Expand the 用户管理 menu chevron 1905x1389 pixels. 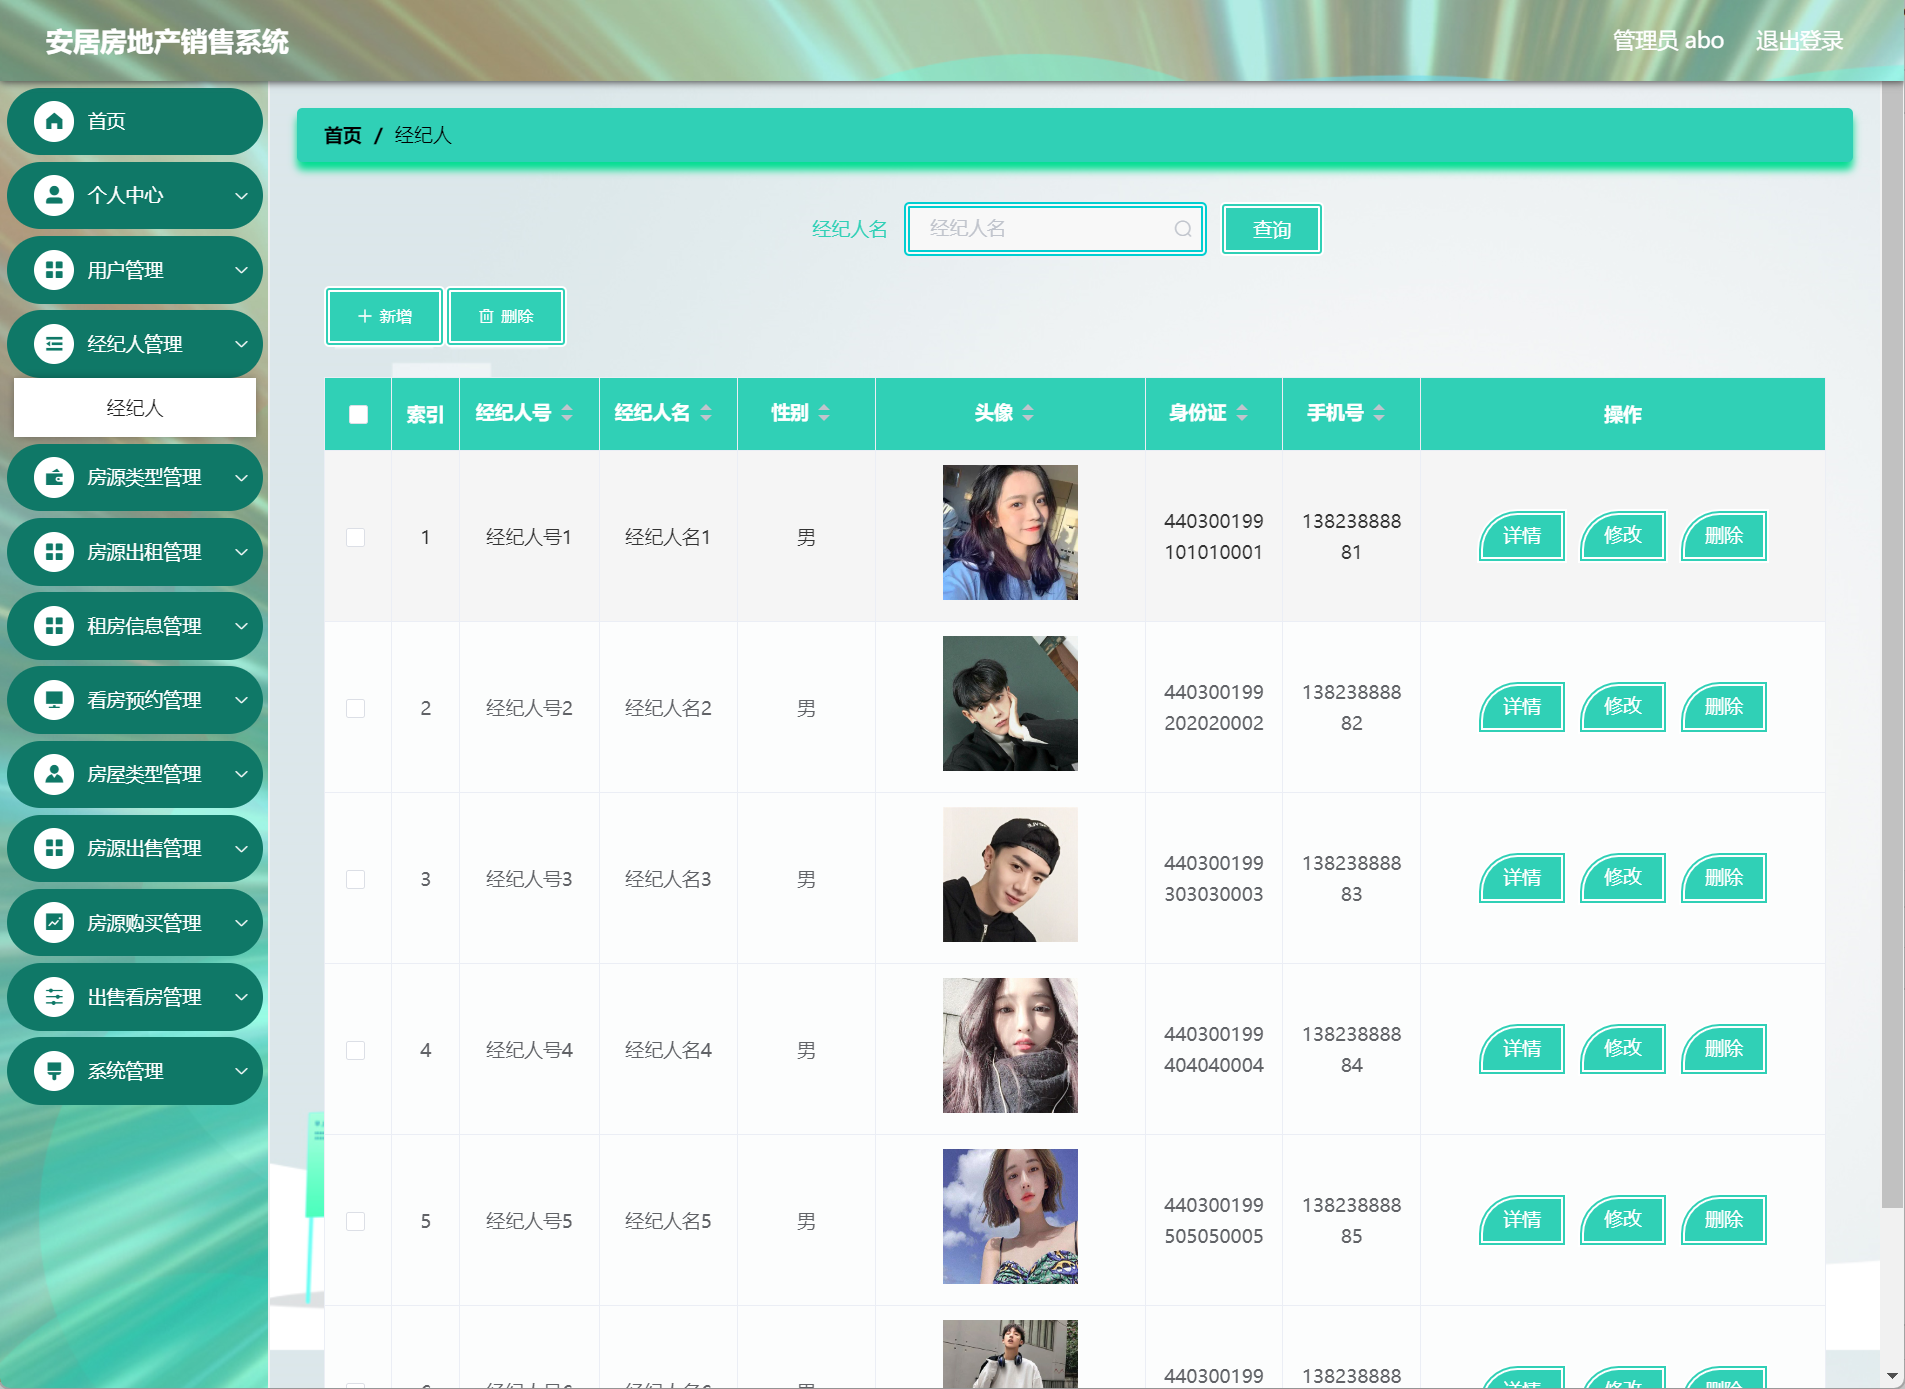click(x=241, y=270)
